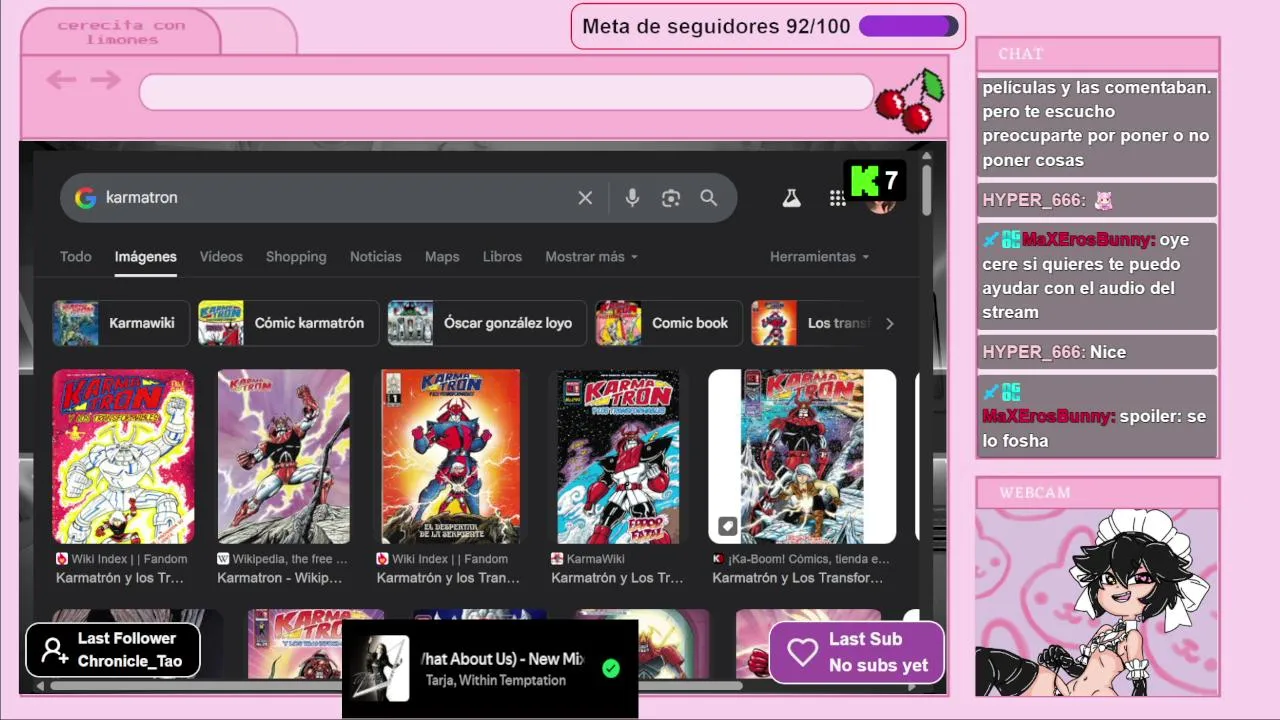This screenshot has width=1280, height=720.
Task: Open Google Lens image search
Action: click(671, 198)
